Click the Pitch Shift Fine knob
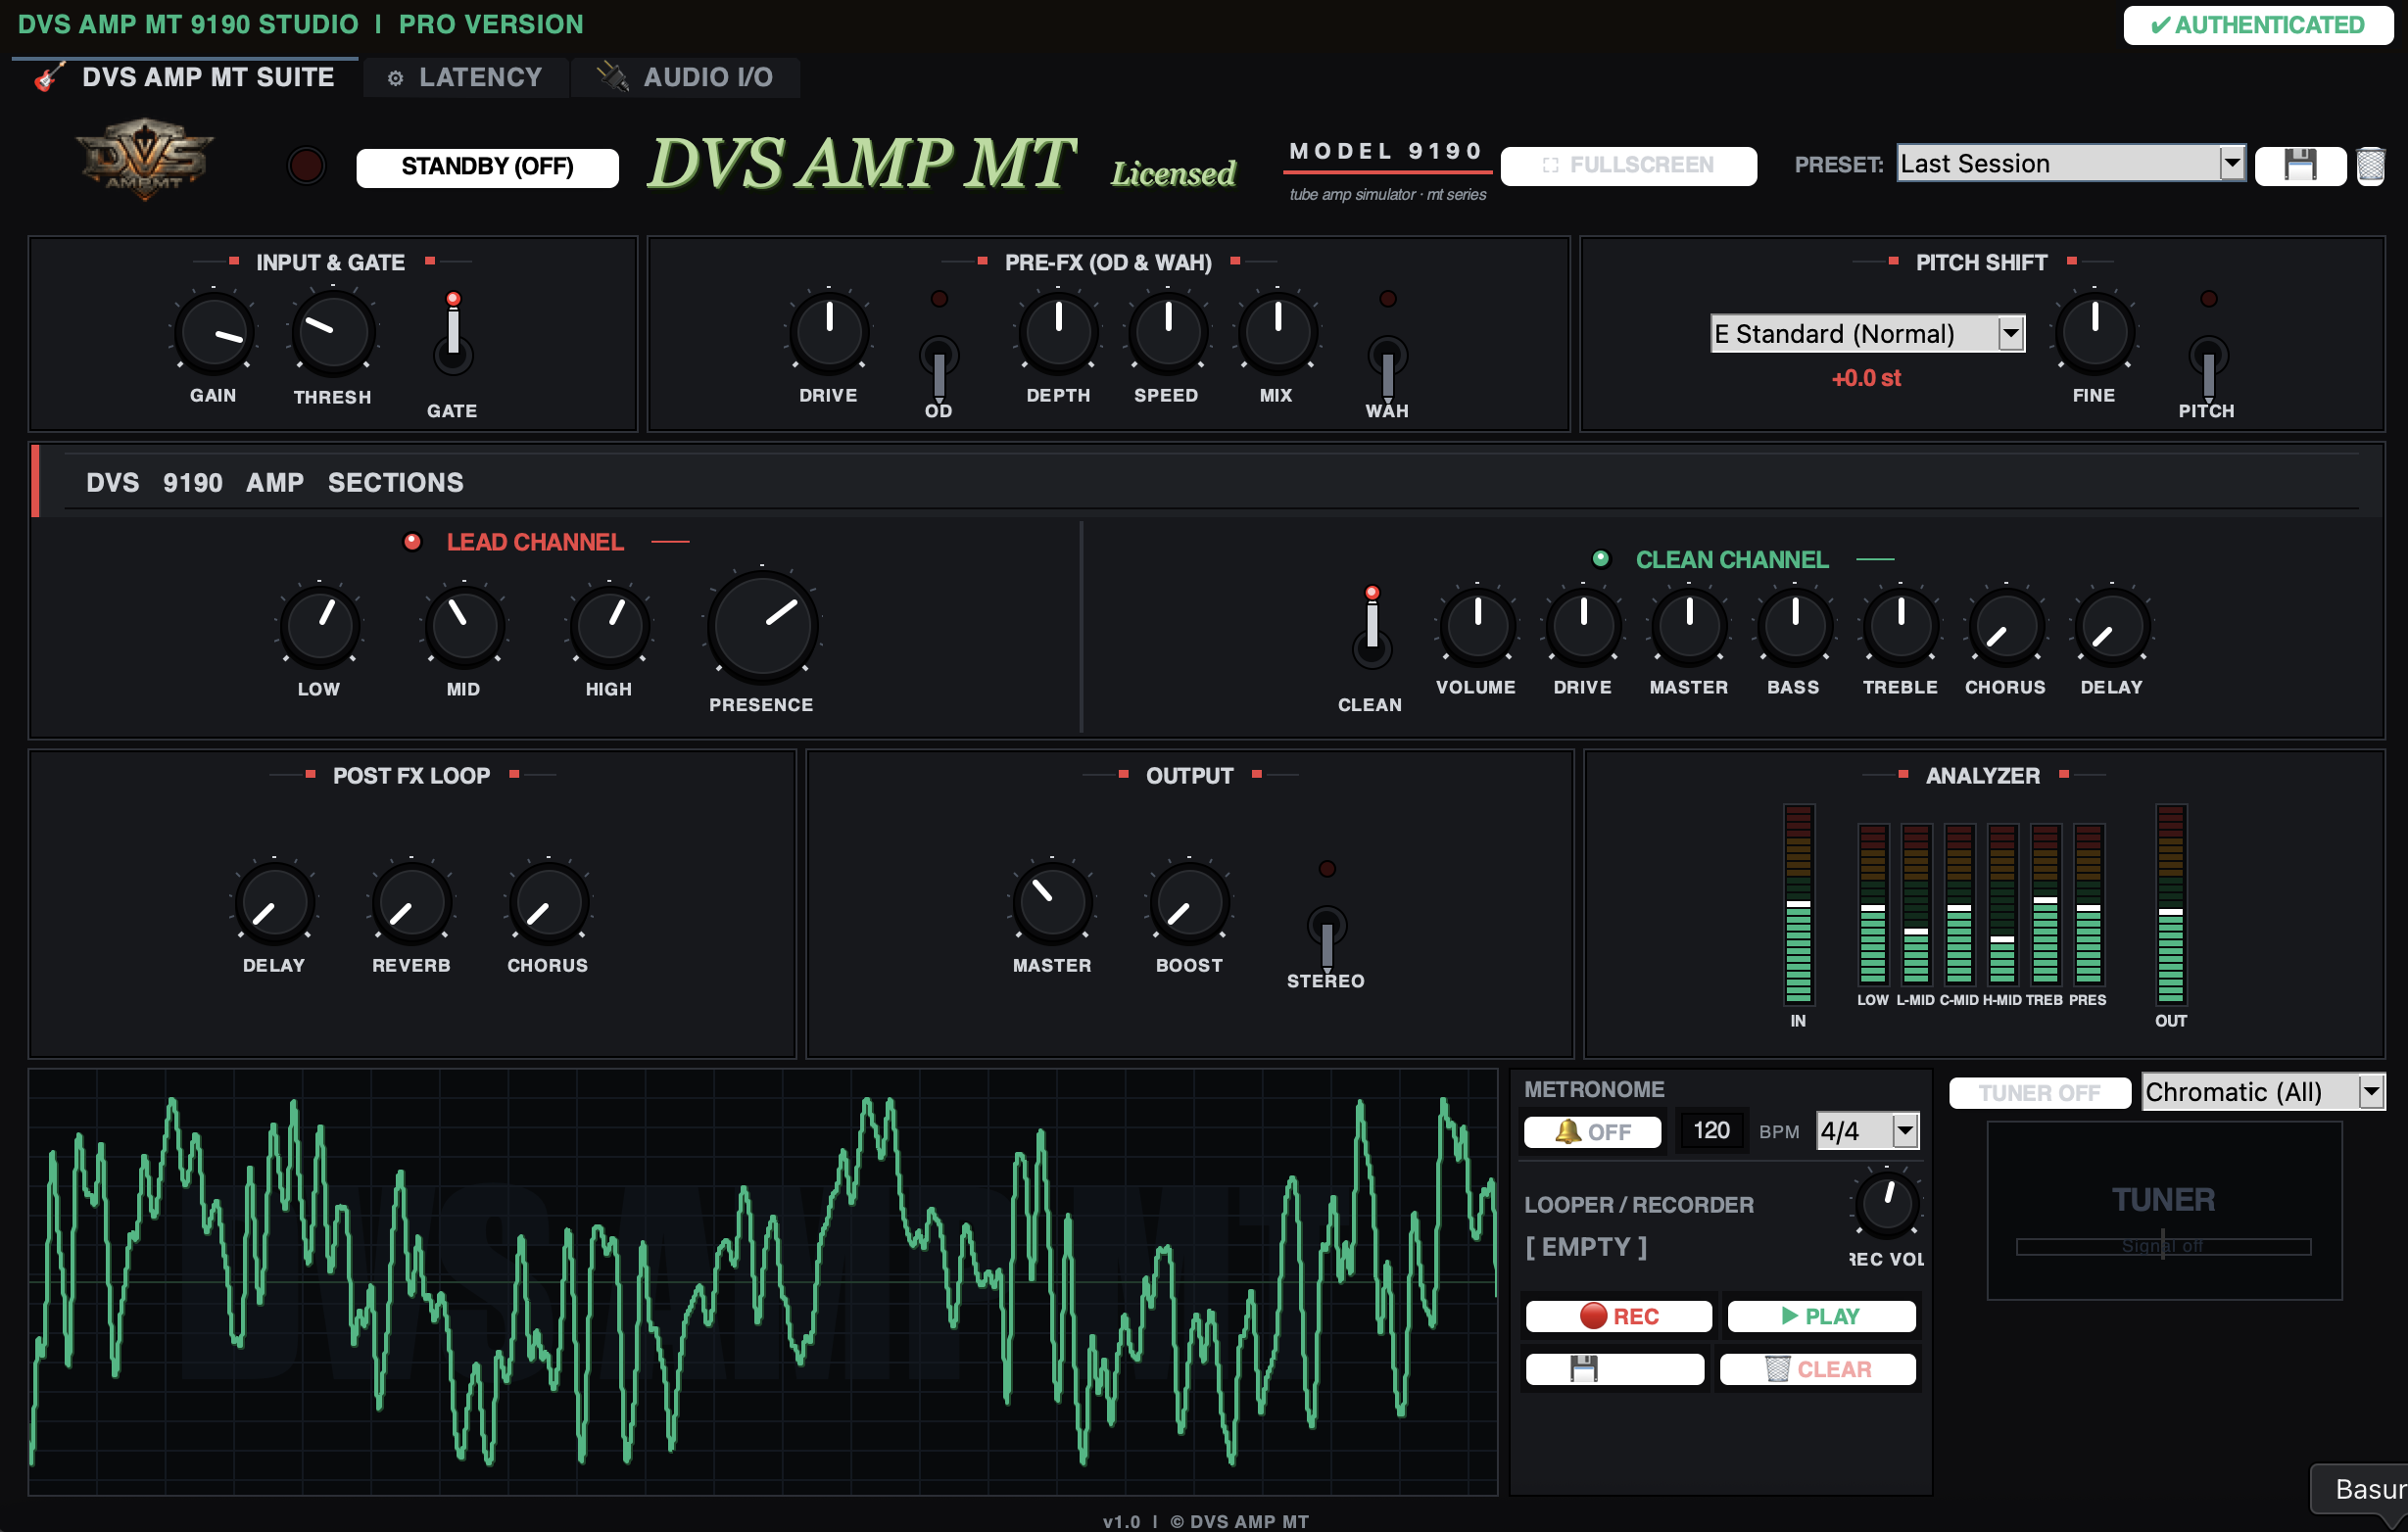 tap(2094, 332)
